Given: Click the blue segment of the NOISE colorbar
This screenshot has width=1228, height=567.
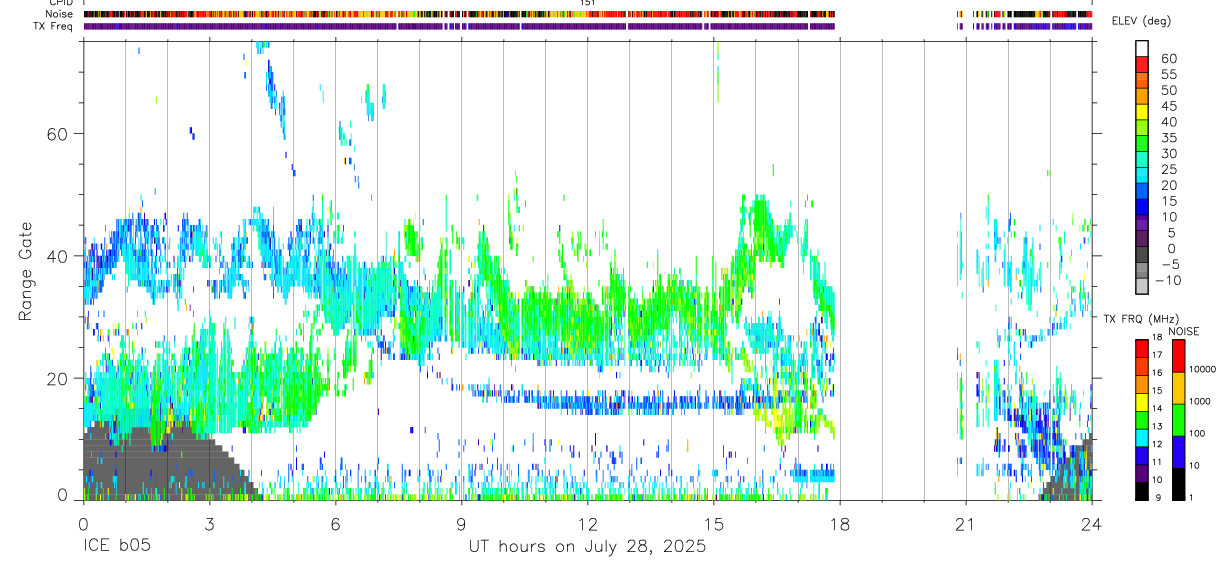Looking at the screenshot, I should 1178,452.
